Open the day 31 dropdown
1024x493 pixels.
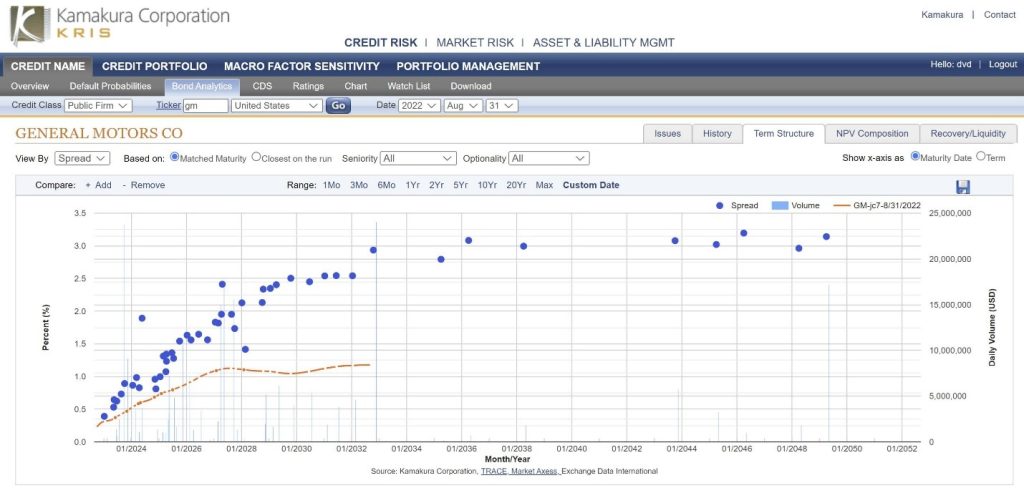pos(502,105)
